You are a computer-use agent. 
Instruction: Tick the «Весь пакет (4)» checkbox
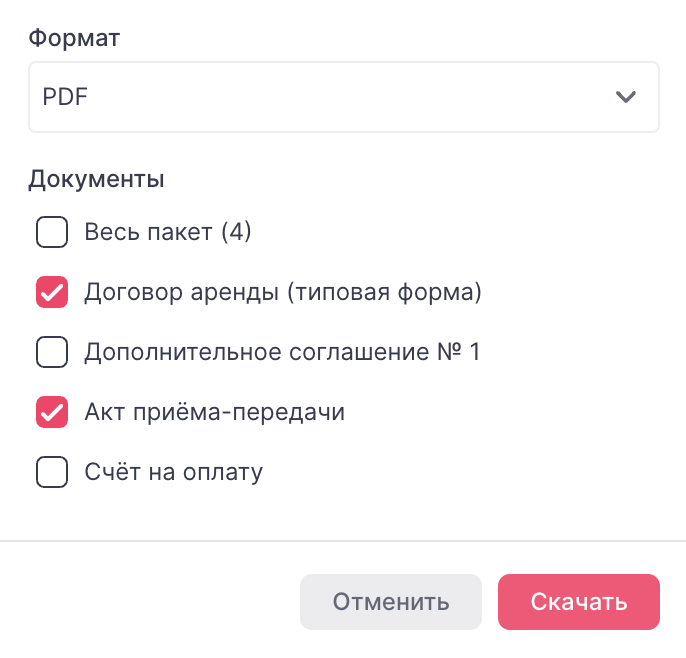(52, 233)
